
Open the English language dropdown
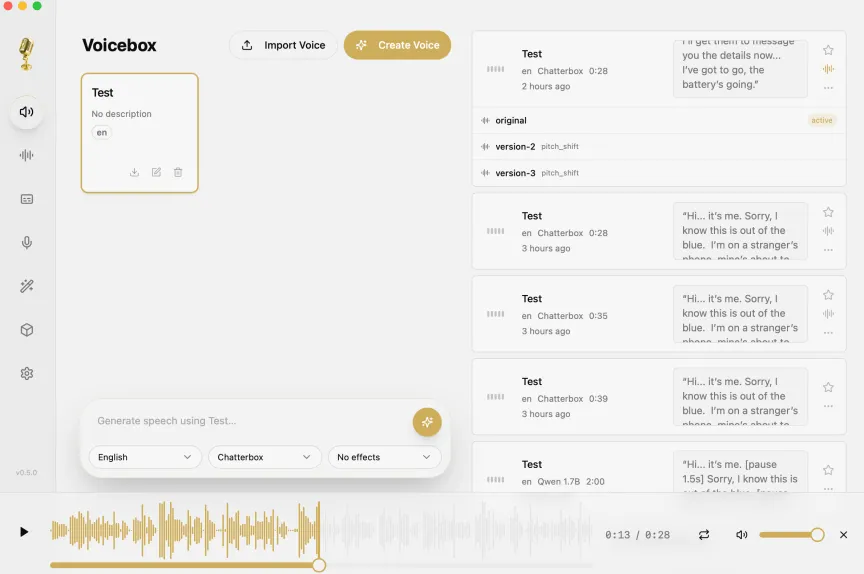145,457
